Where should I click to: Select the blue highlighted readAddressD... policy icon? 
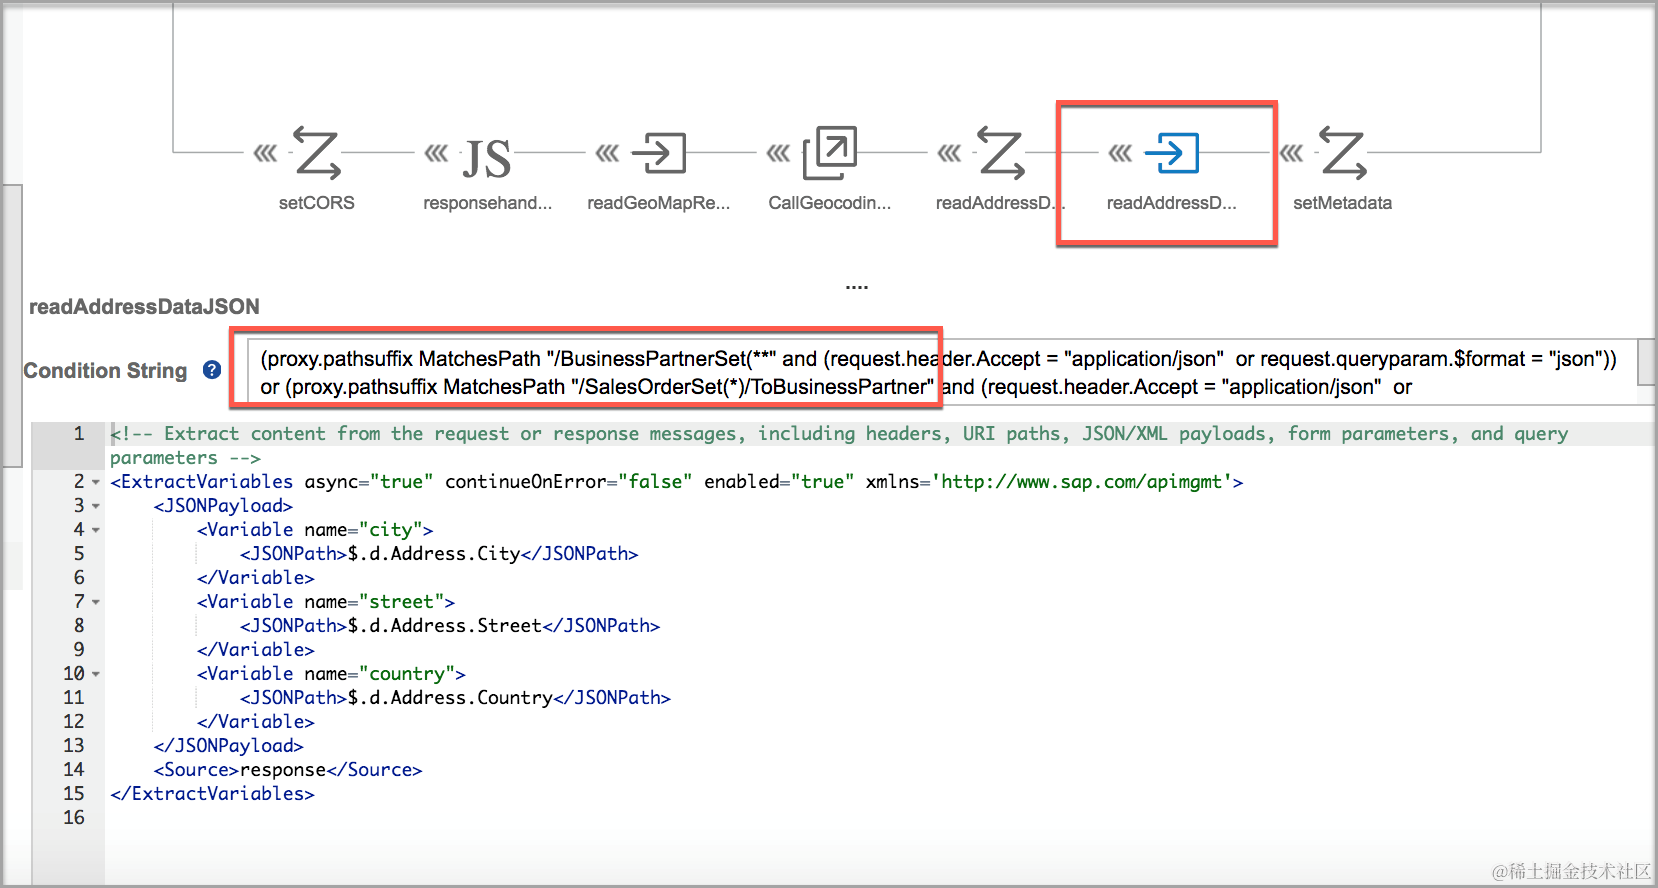(x=1172, y=153)
